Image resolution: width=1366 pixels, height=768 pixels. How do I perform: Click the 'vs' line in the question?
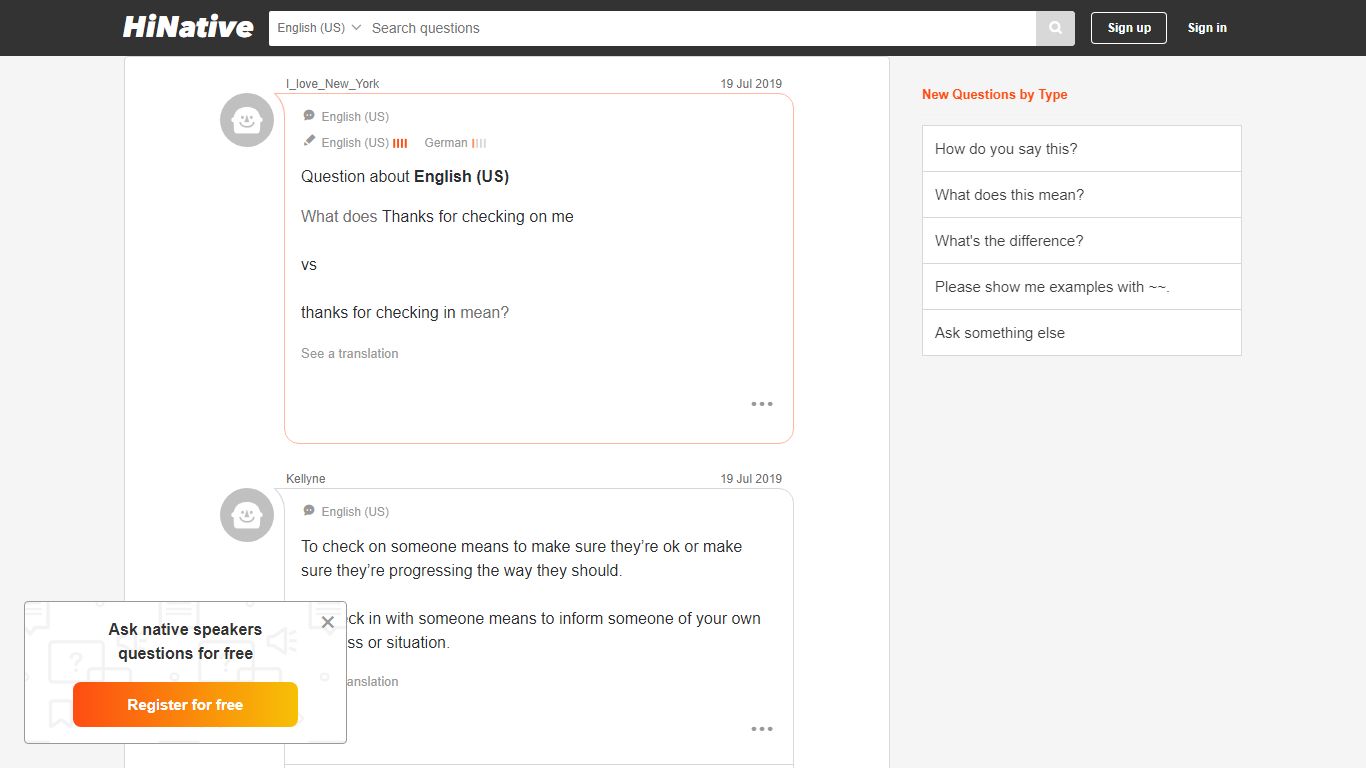click(x=309, y=264)
